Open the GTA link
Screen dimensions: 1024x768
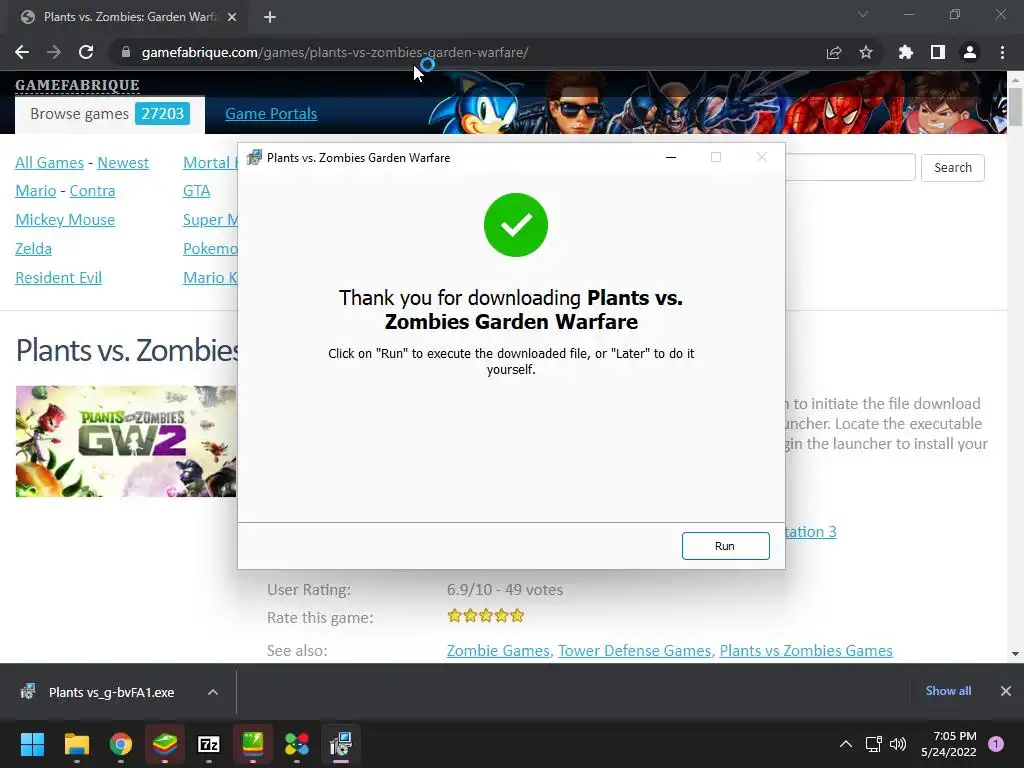click(x=197, y=191)
